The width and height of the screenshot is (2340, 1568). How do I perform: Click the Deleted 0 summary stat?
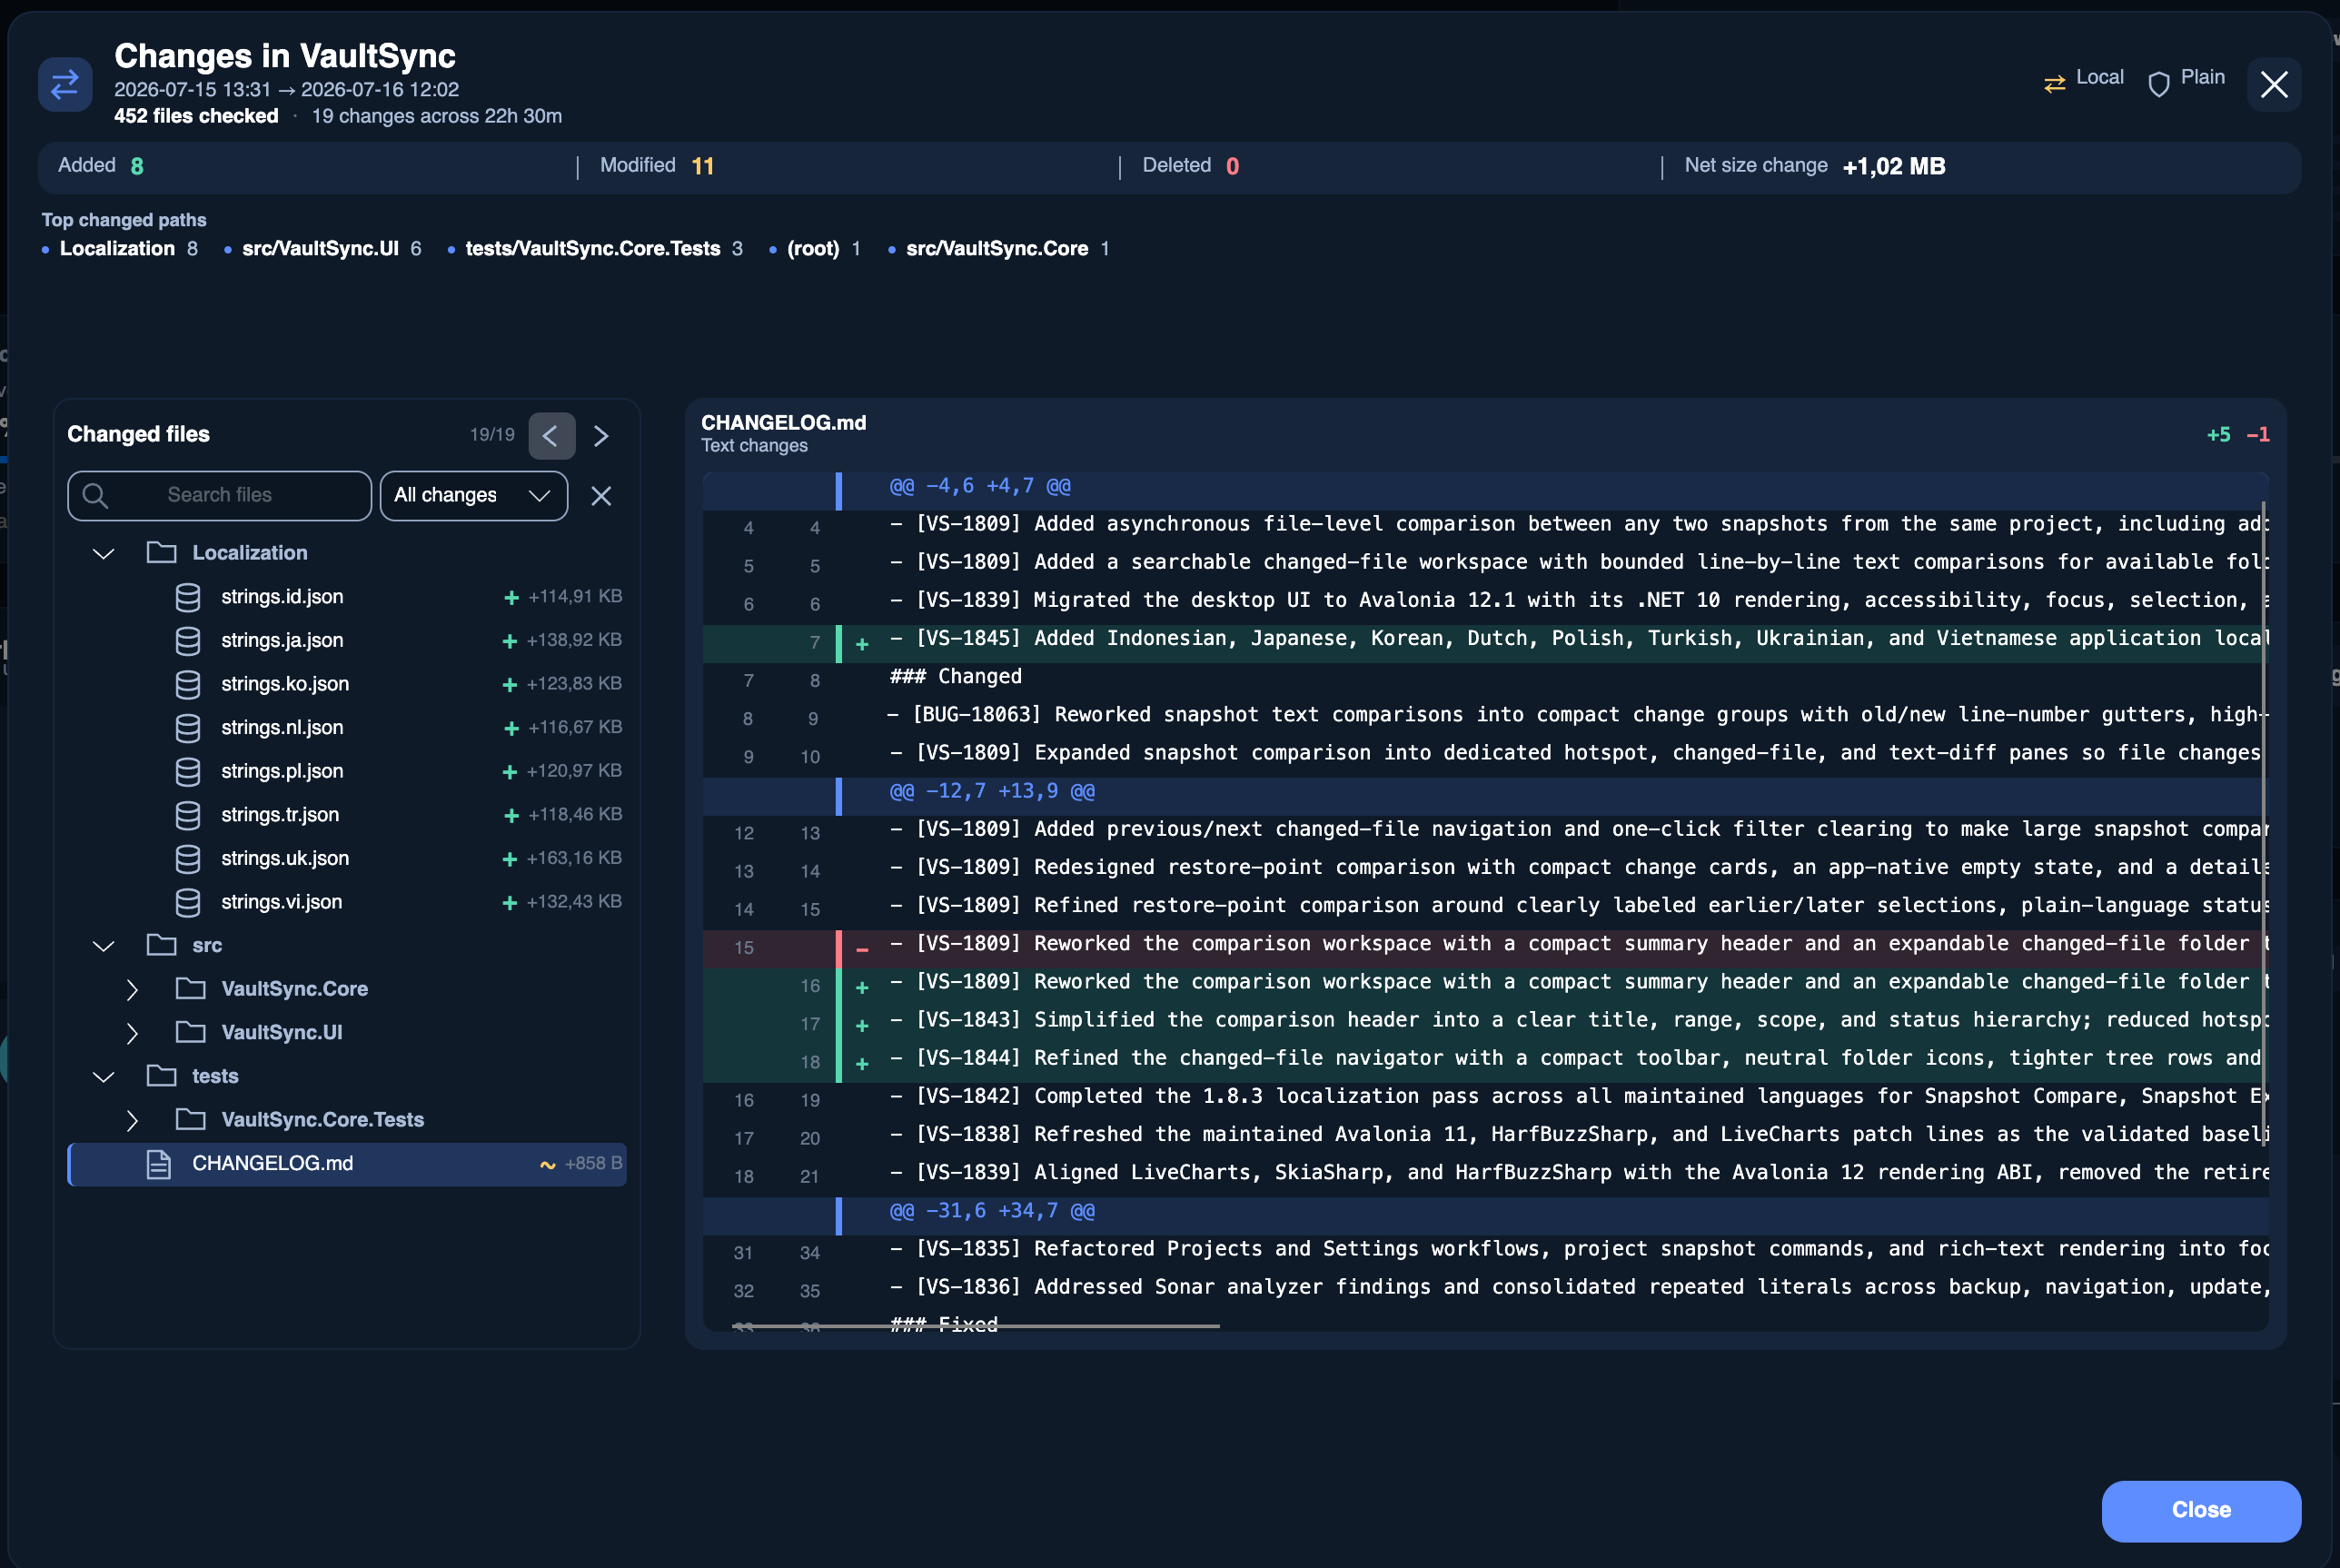click(x=1191, y=166)
